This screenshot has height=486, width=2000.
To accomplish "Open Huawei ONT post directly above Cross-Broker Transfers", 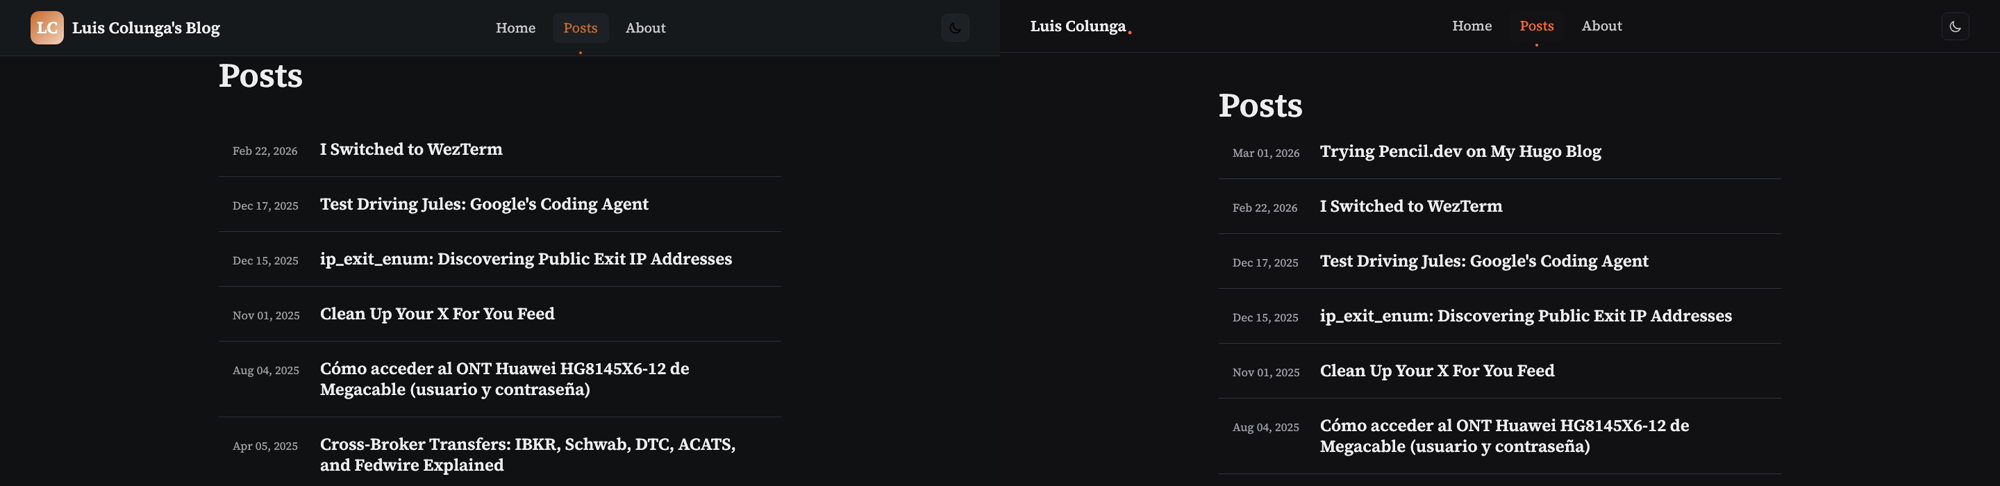I will (x=504, y=379).
